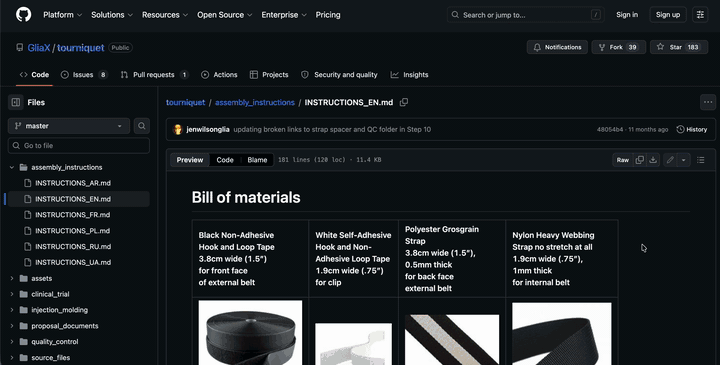Open jenwilsonglia author link

pos(208,129)
